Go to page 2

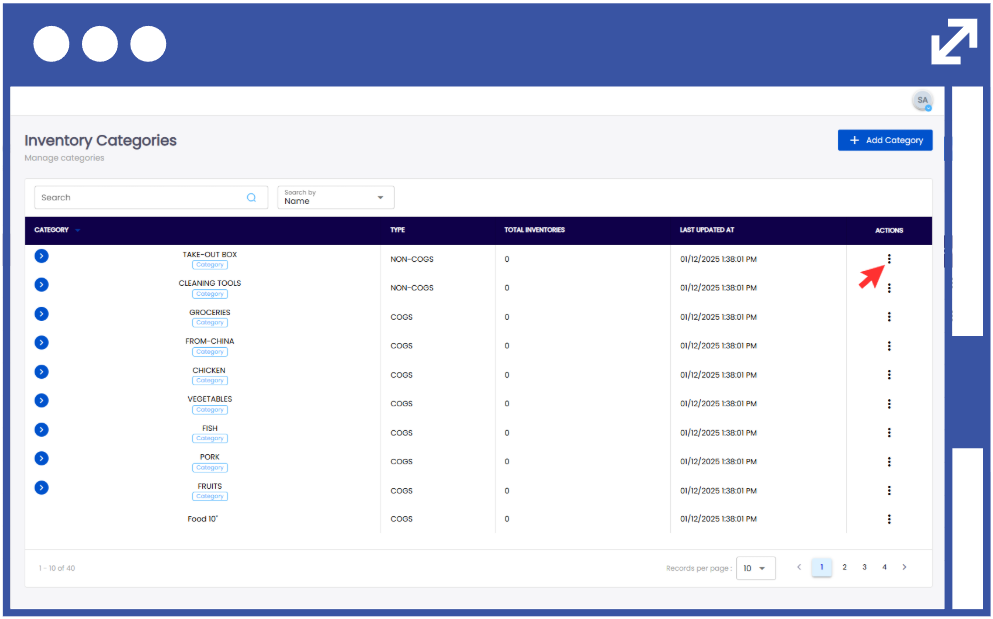click(844, 567)
